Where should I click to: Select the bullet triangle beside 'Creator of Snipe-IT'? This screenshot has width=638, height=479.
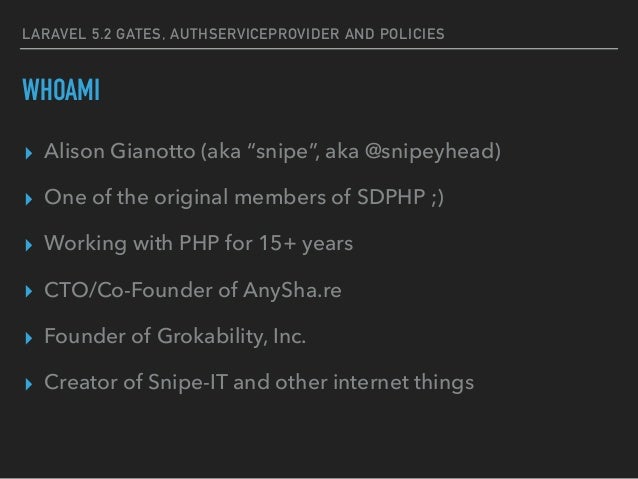[x=28, y=384]
